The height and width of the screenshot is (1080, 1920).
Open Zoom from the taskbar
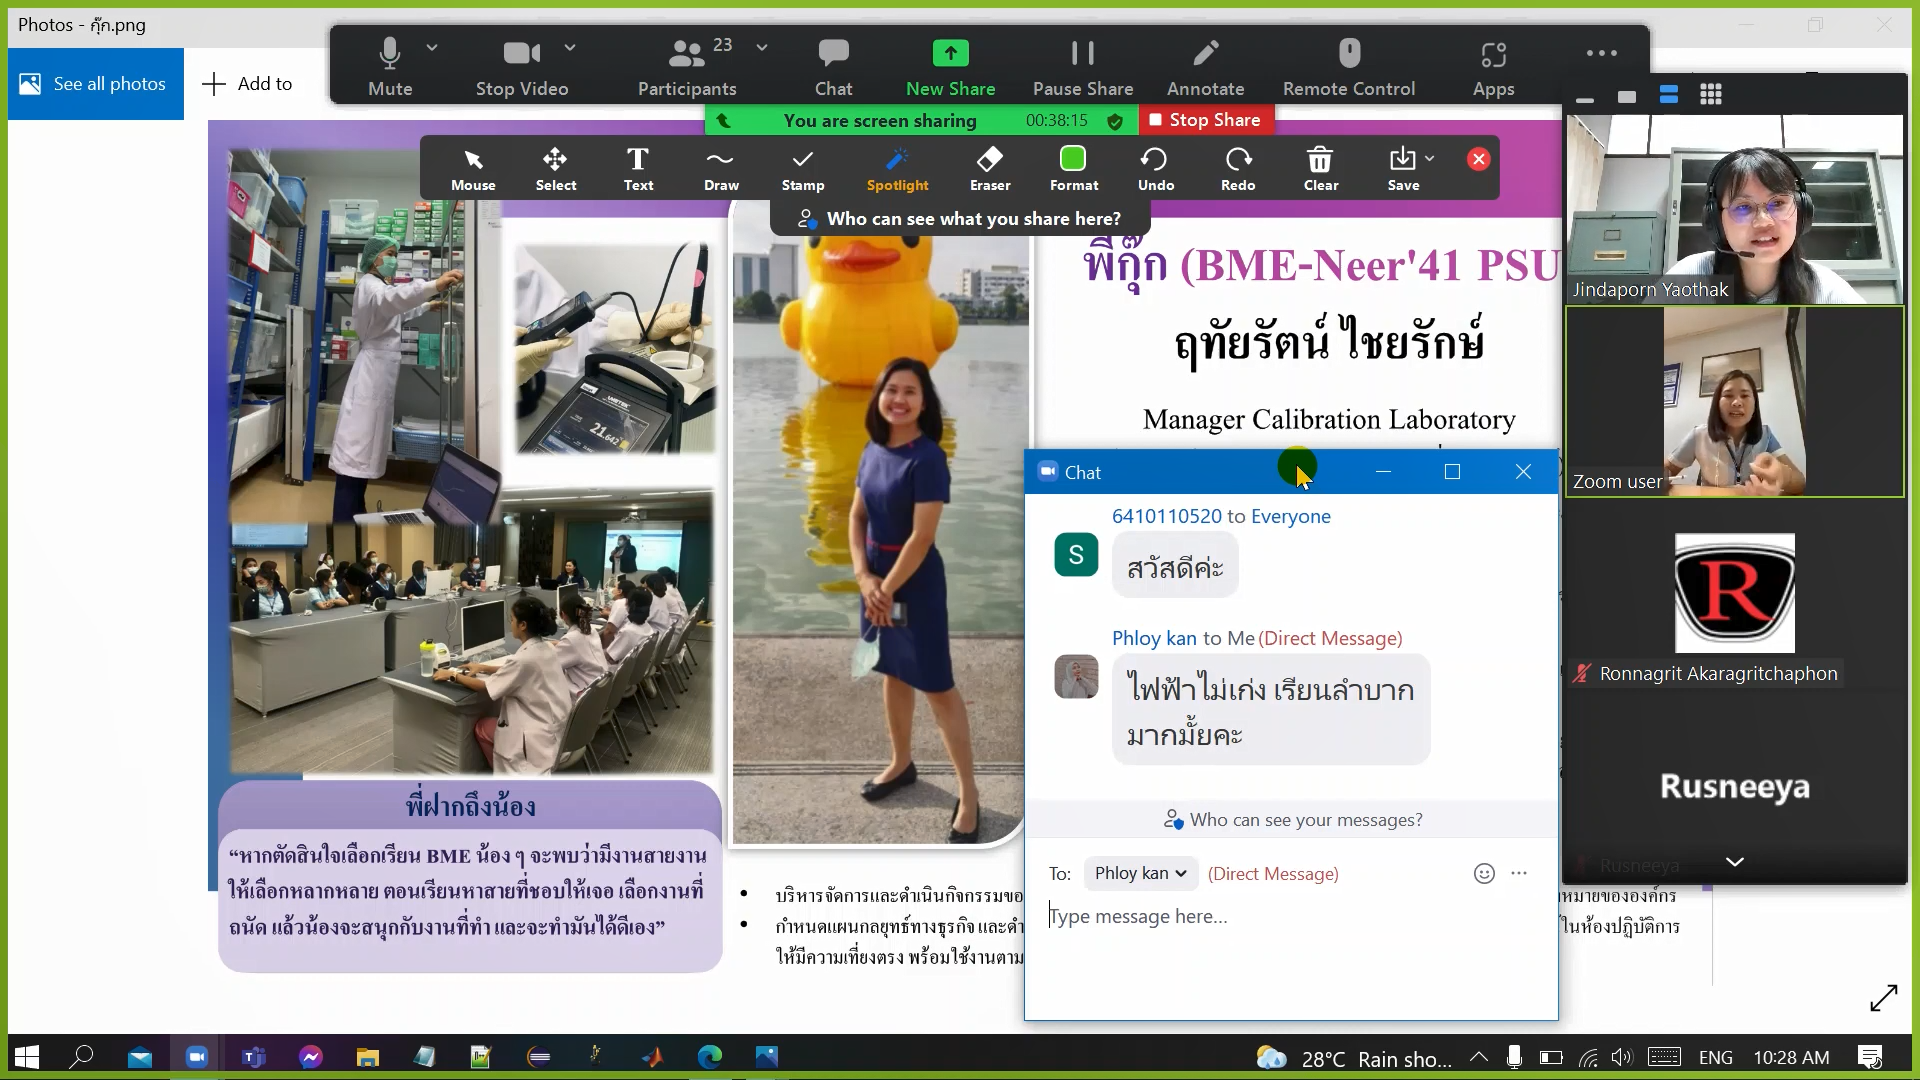point(197,1056)
